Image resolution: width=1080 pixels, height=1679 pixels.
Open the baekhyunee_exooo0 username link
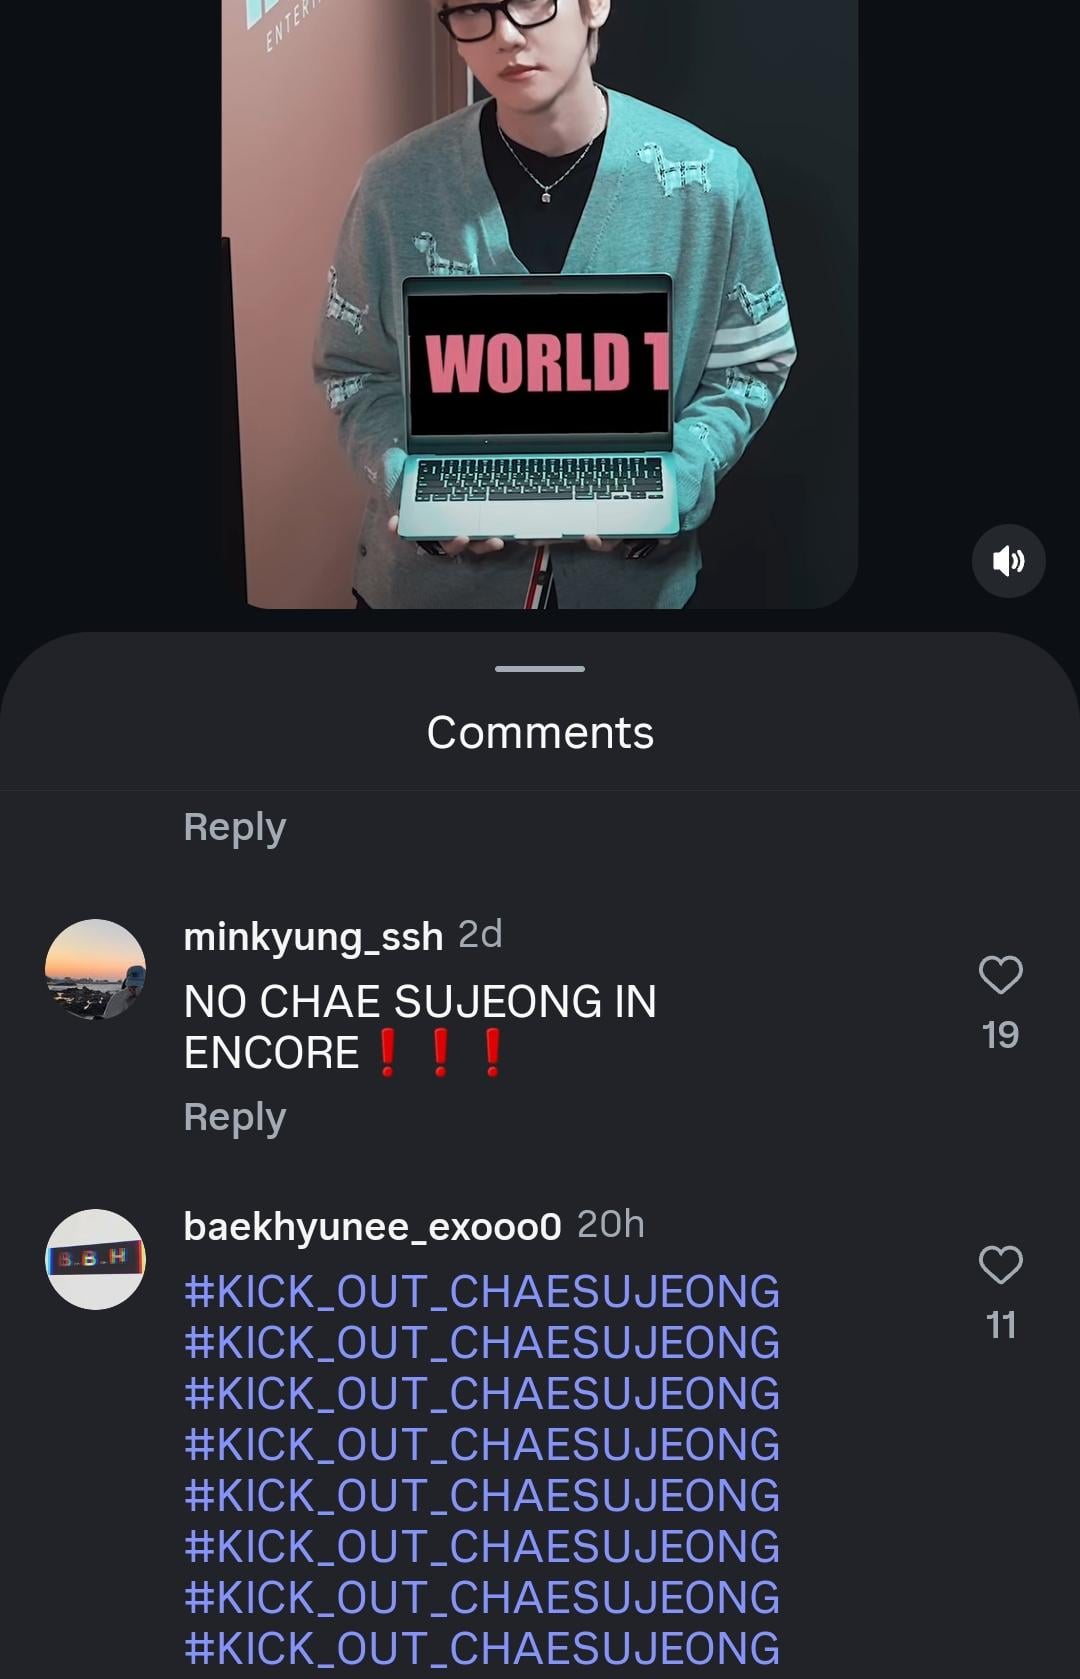(x=372, y=1226)
